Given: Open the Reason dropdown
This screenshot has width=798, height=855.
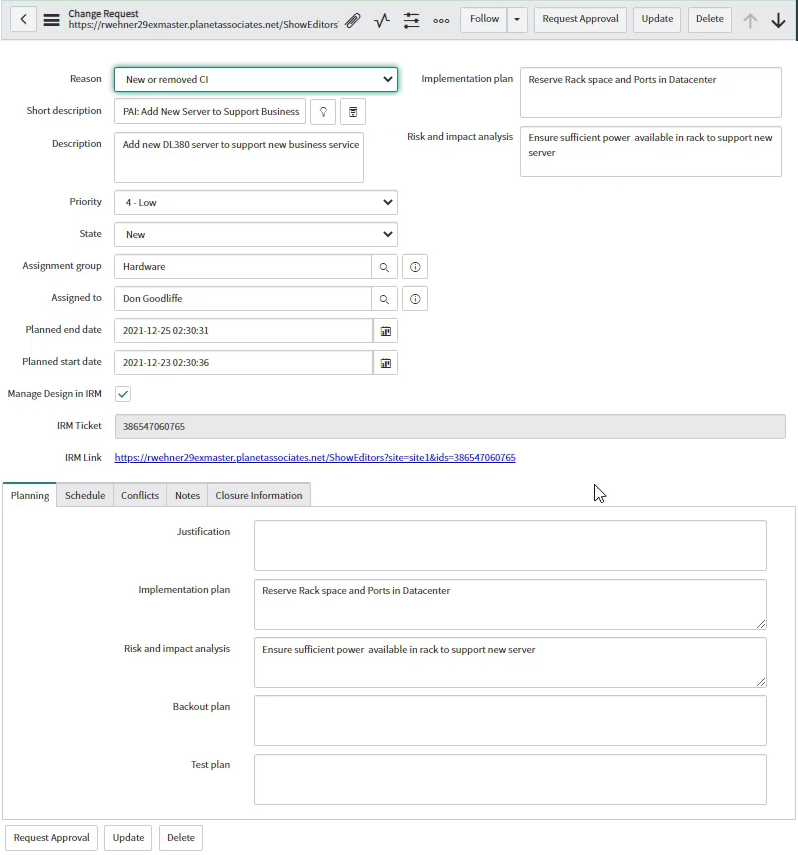Looking at the screenshot, I should (x=256, y=80).
